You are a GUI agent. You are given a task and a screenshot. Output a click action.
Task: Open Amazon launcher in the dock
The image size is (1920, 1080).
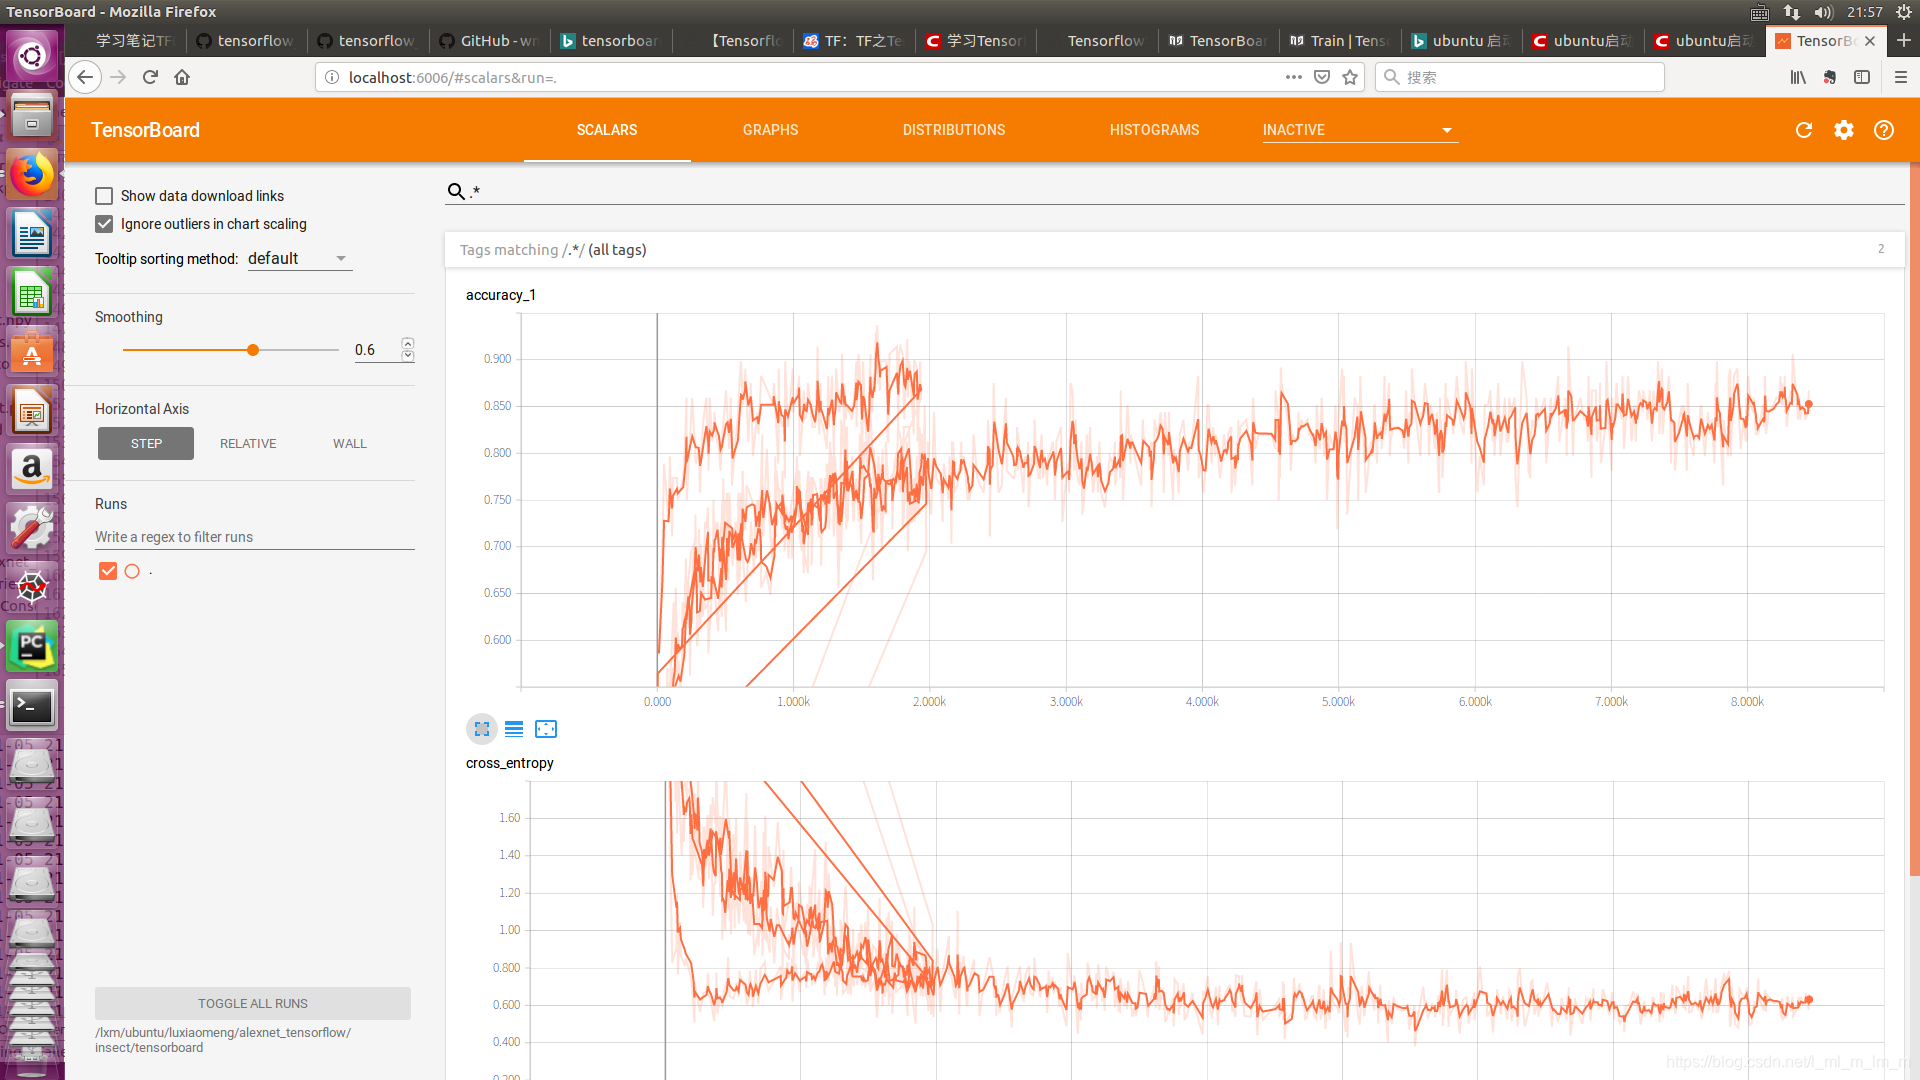pos(32,469)
